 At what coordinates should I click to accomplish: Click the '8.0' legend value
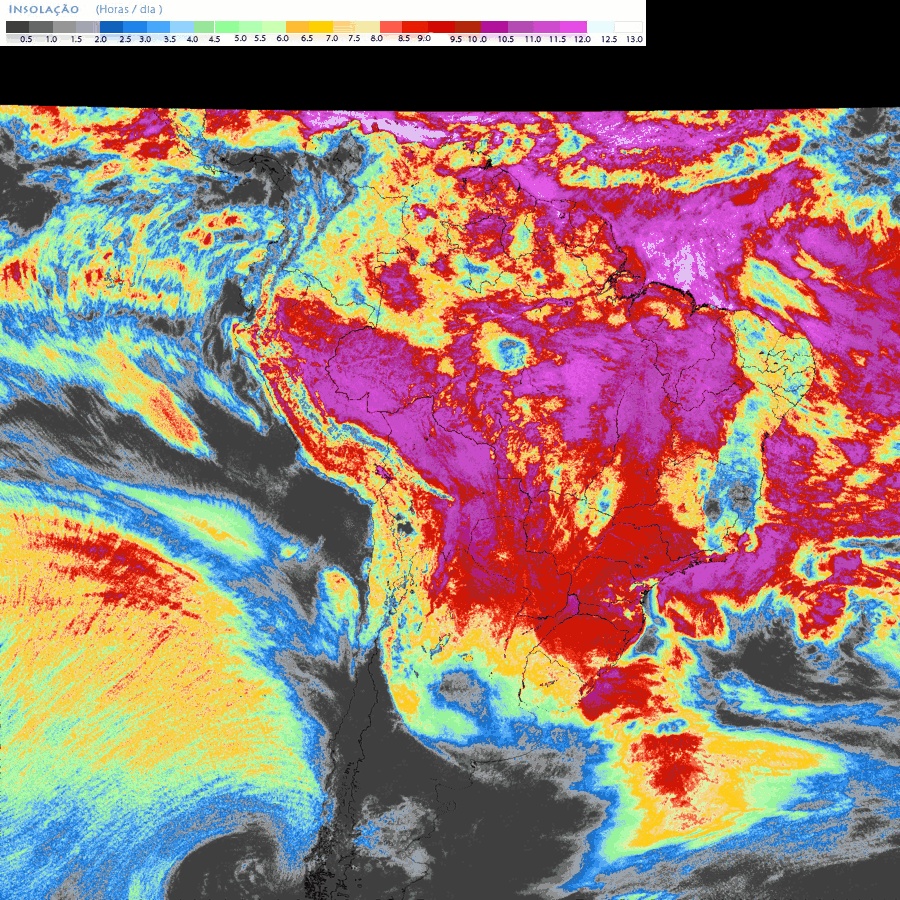coord(377,38)
